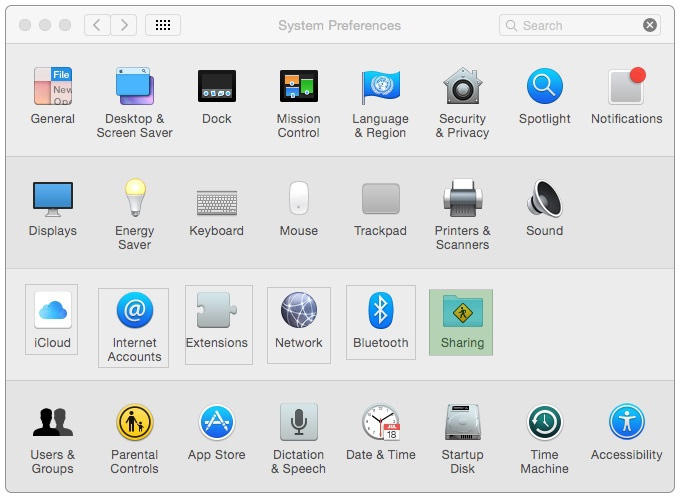Open Dictation & Speech settings
680x498 pixels.
click(x=299, y=439)
